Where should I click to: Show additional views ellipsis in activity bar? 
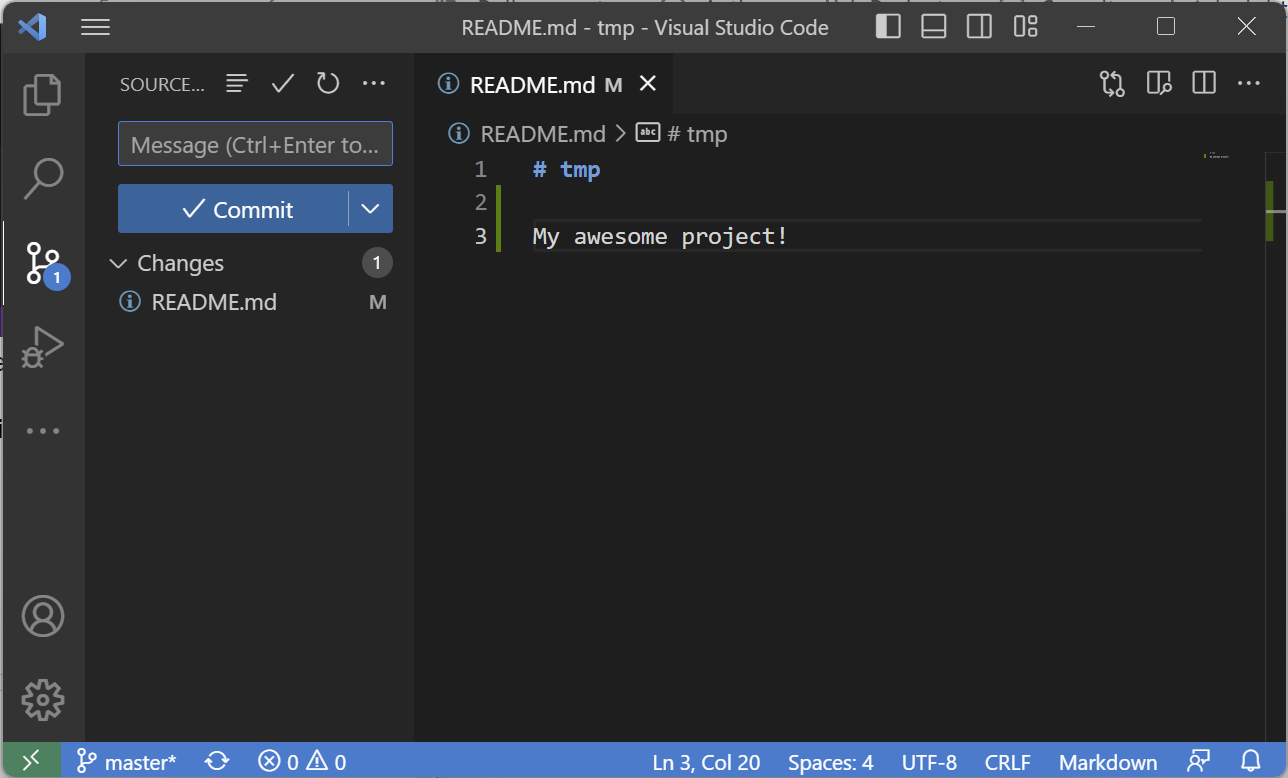[x=42, y=431]
